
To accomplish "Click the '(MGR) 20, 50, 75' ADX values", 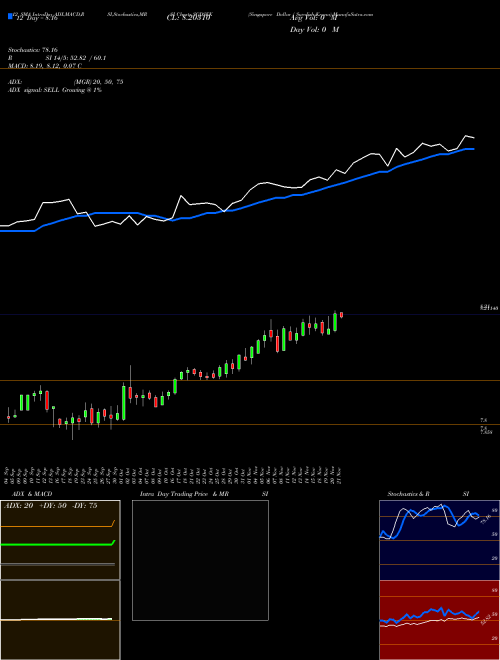I will click(x=98, y=82).
